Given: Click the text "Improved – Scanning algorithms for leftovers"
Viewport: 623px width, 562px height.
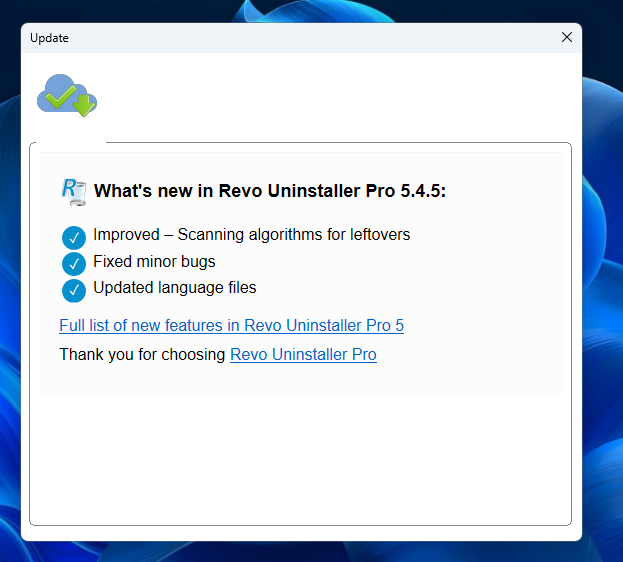Looking at the screenshot, I should [x=252, y=234].
